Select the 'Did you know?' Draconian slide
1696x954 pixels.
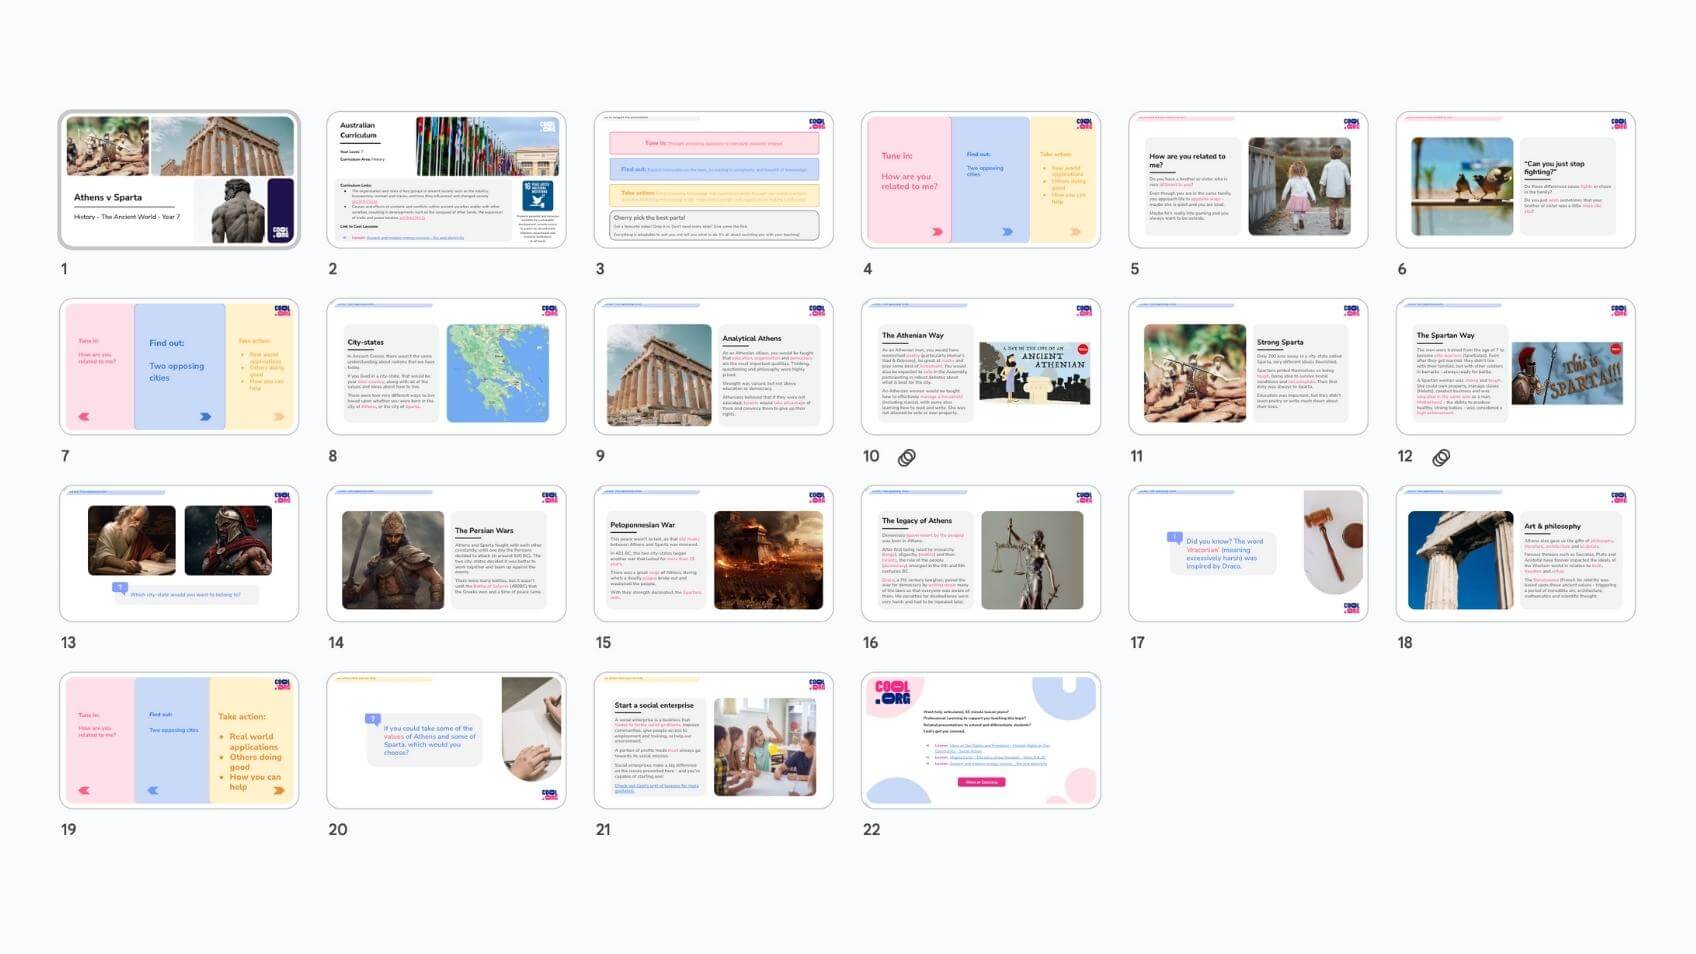pos(1248,554)
